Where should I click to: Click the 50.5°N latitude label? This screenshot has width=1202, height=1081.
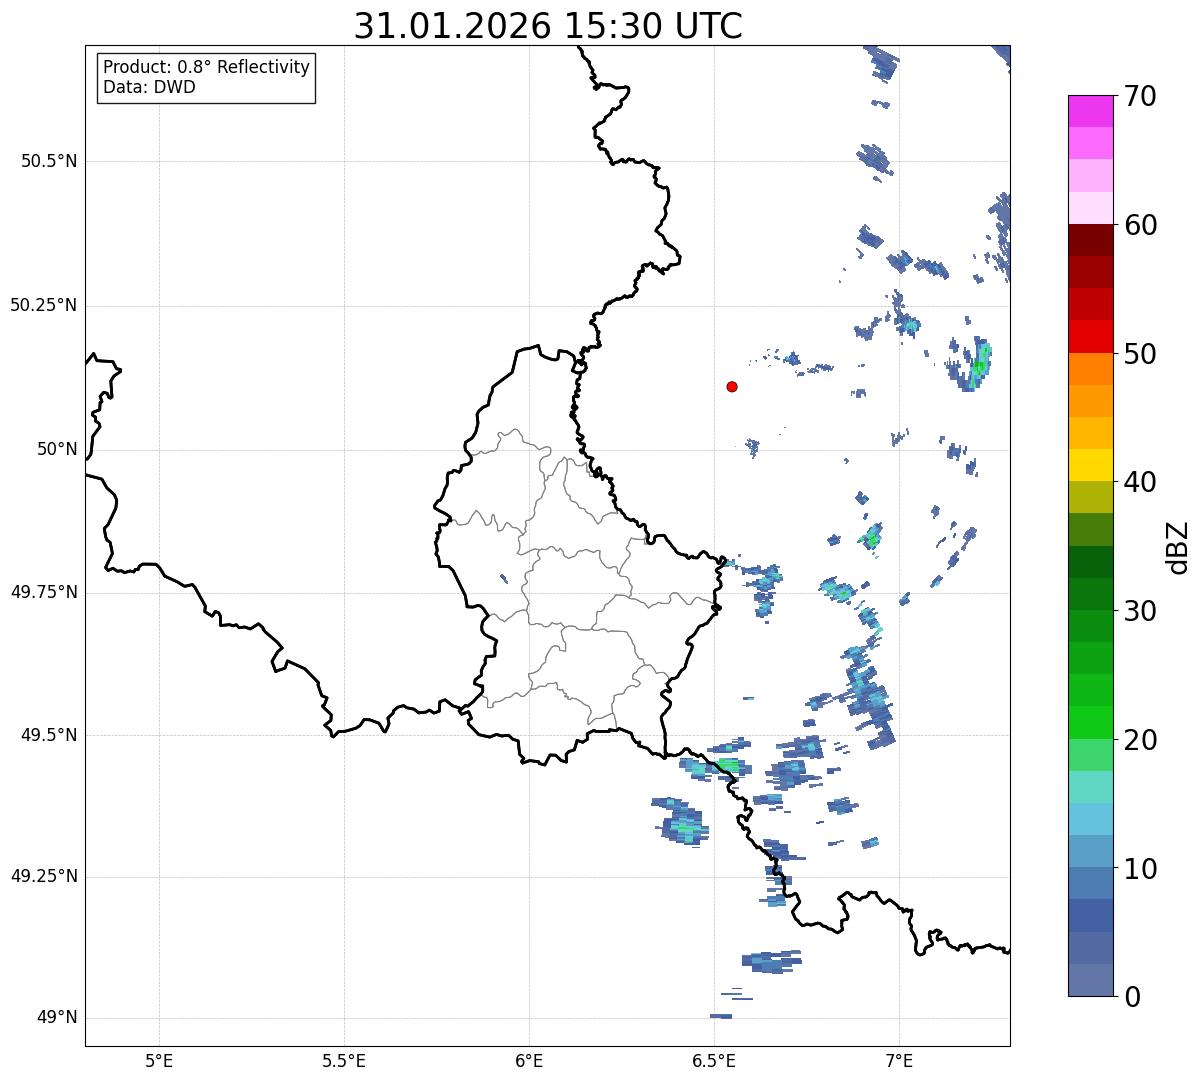click(x=49, y=161)
